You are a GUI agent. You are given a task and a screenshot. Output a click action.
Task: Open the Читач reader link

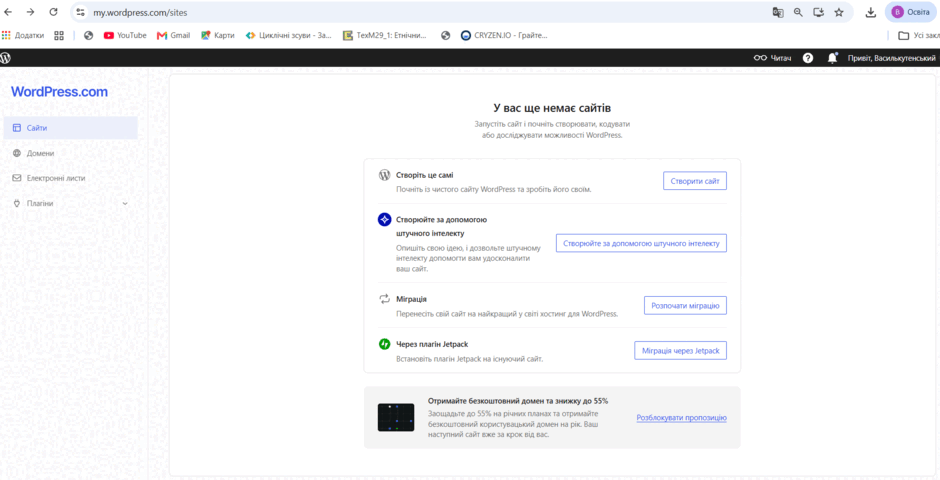[x=772, y=58]
